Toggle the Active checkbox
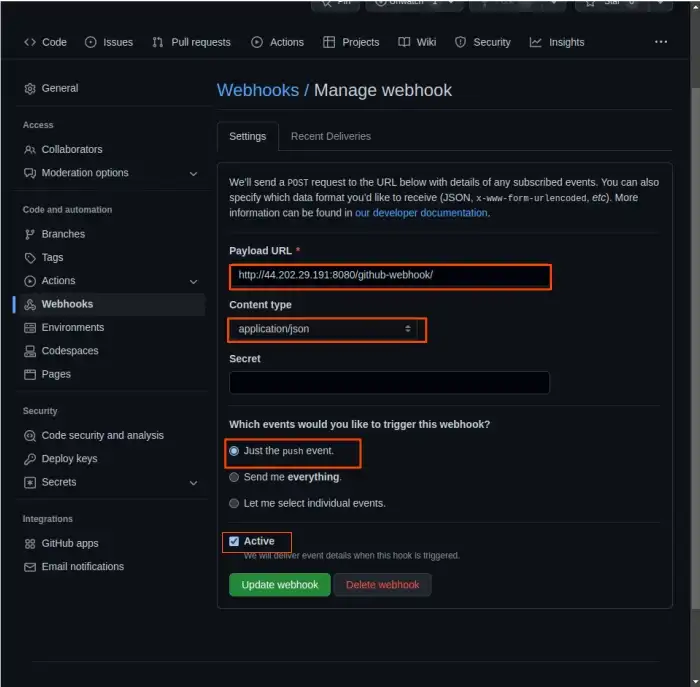700x687 pixels. point(234,541)
